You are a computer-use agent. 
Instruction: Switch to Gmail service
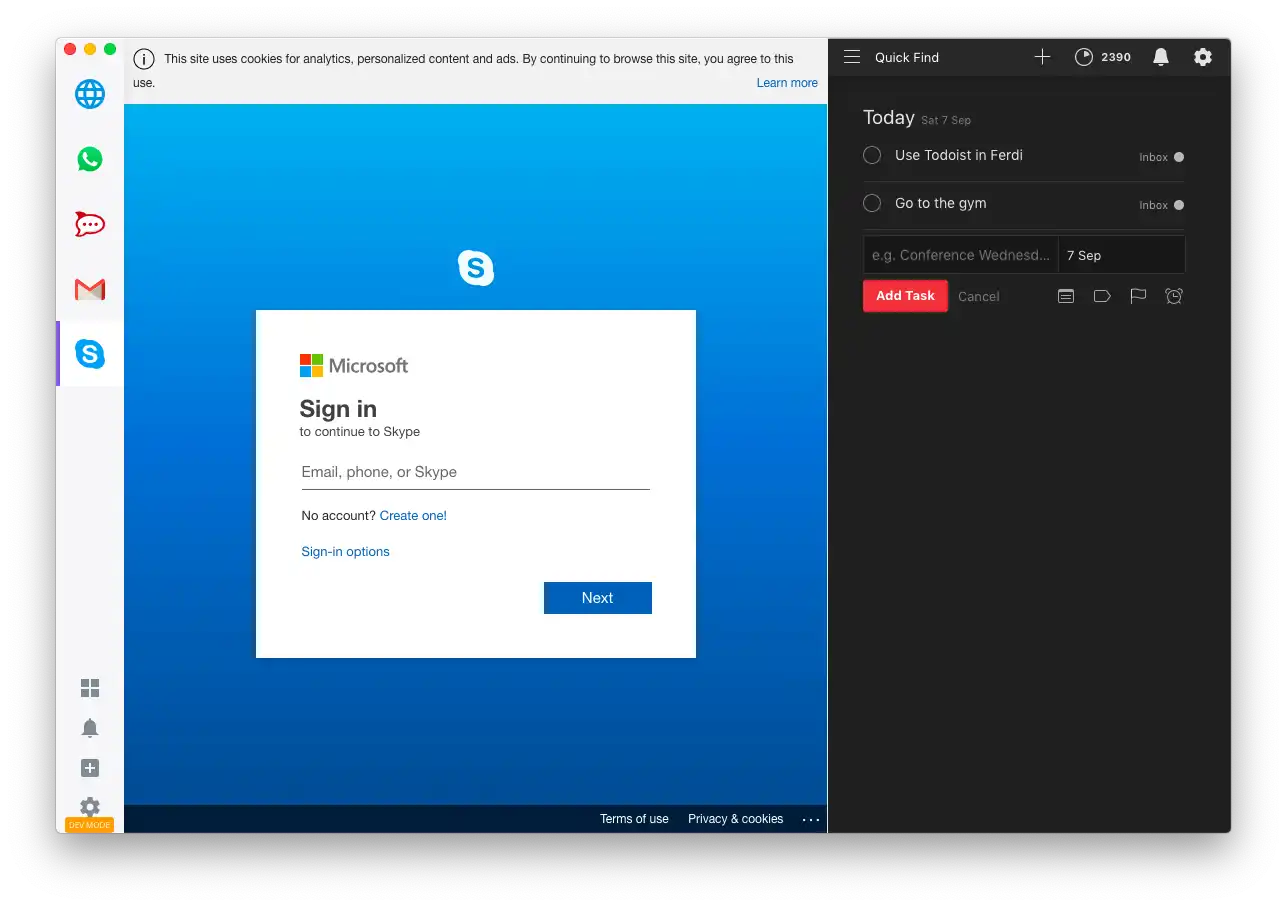90,289
